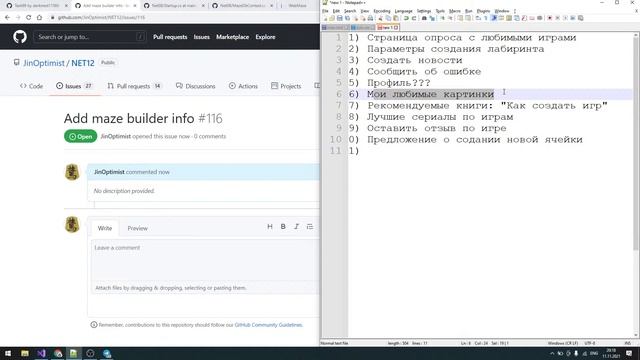
Task: Switch to the Preview tab of comment box
Action: [x=138, y=228]
